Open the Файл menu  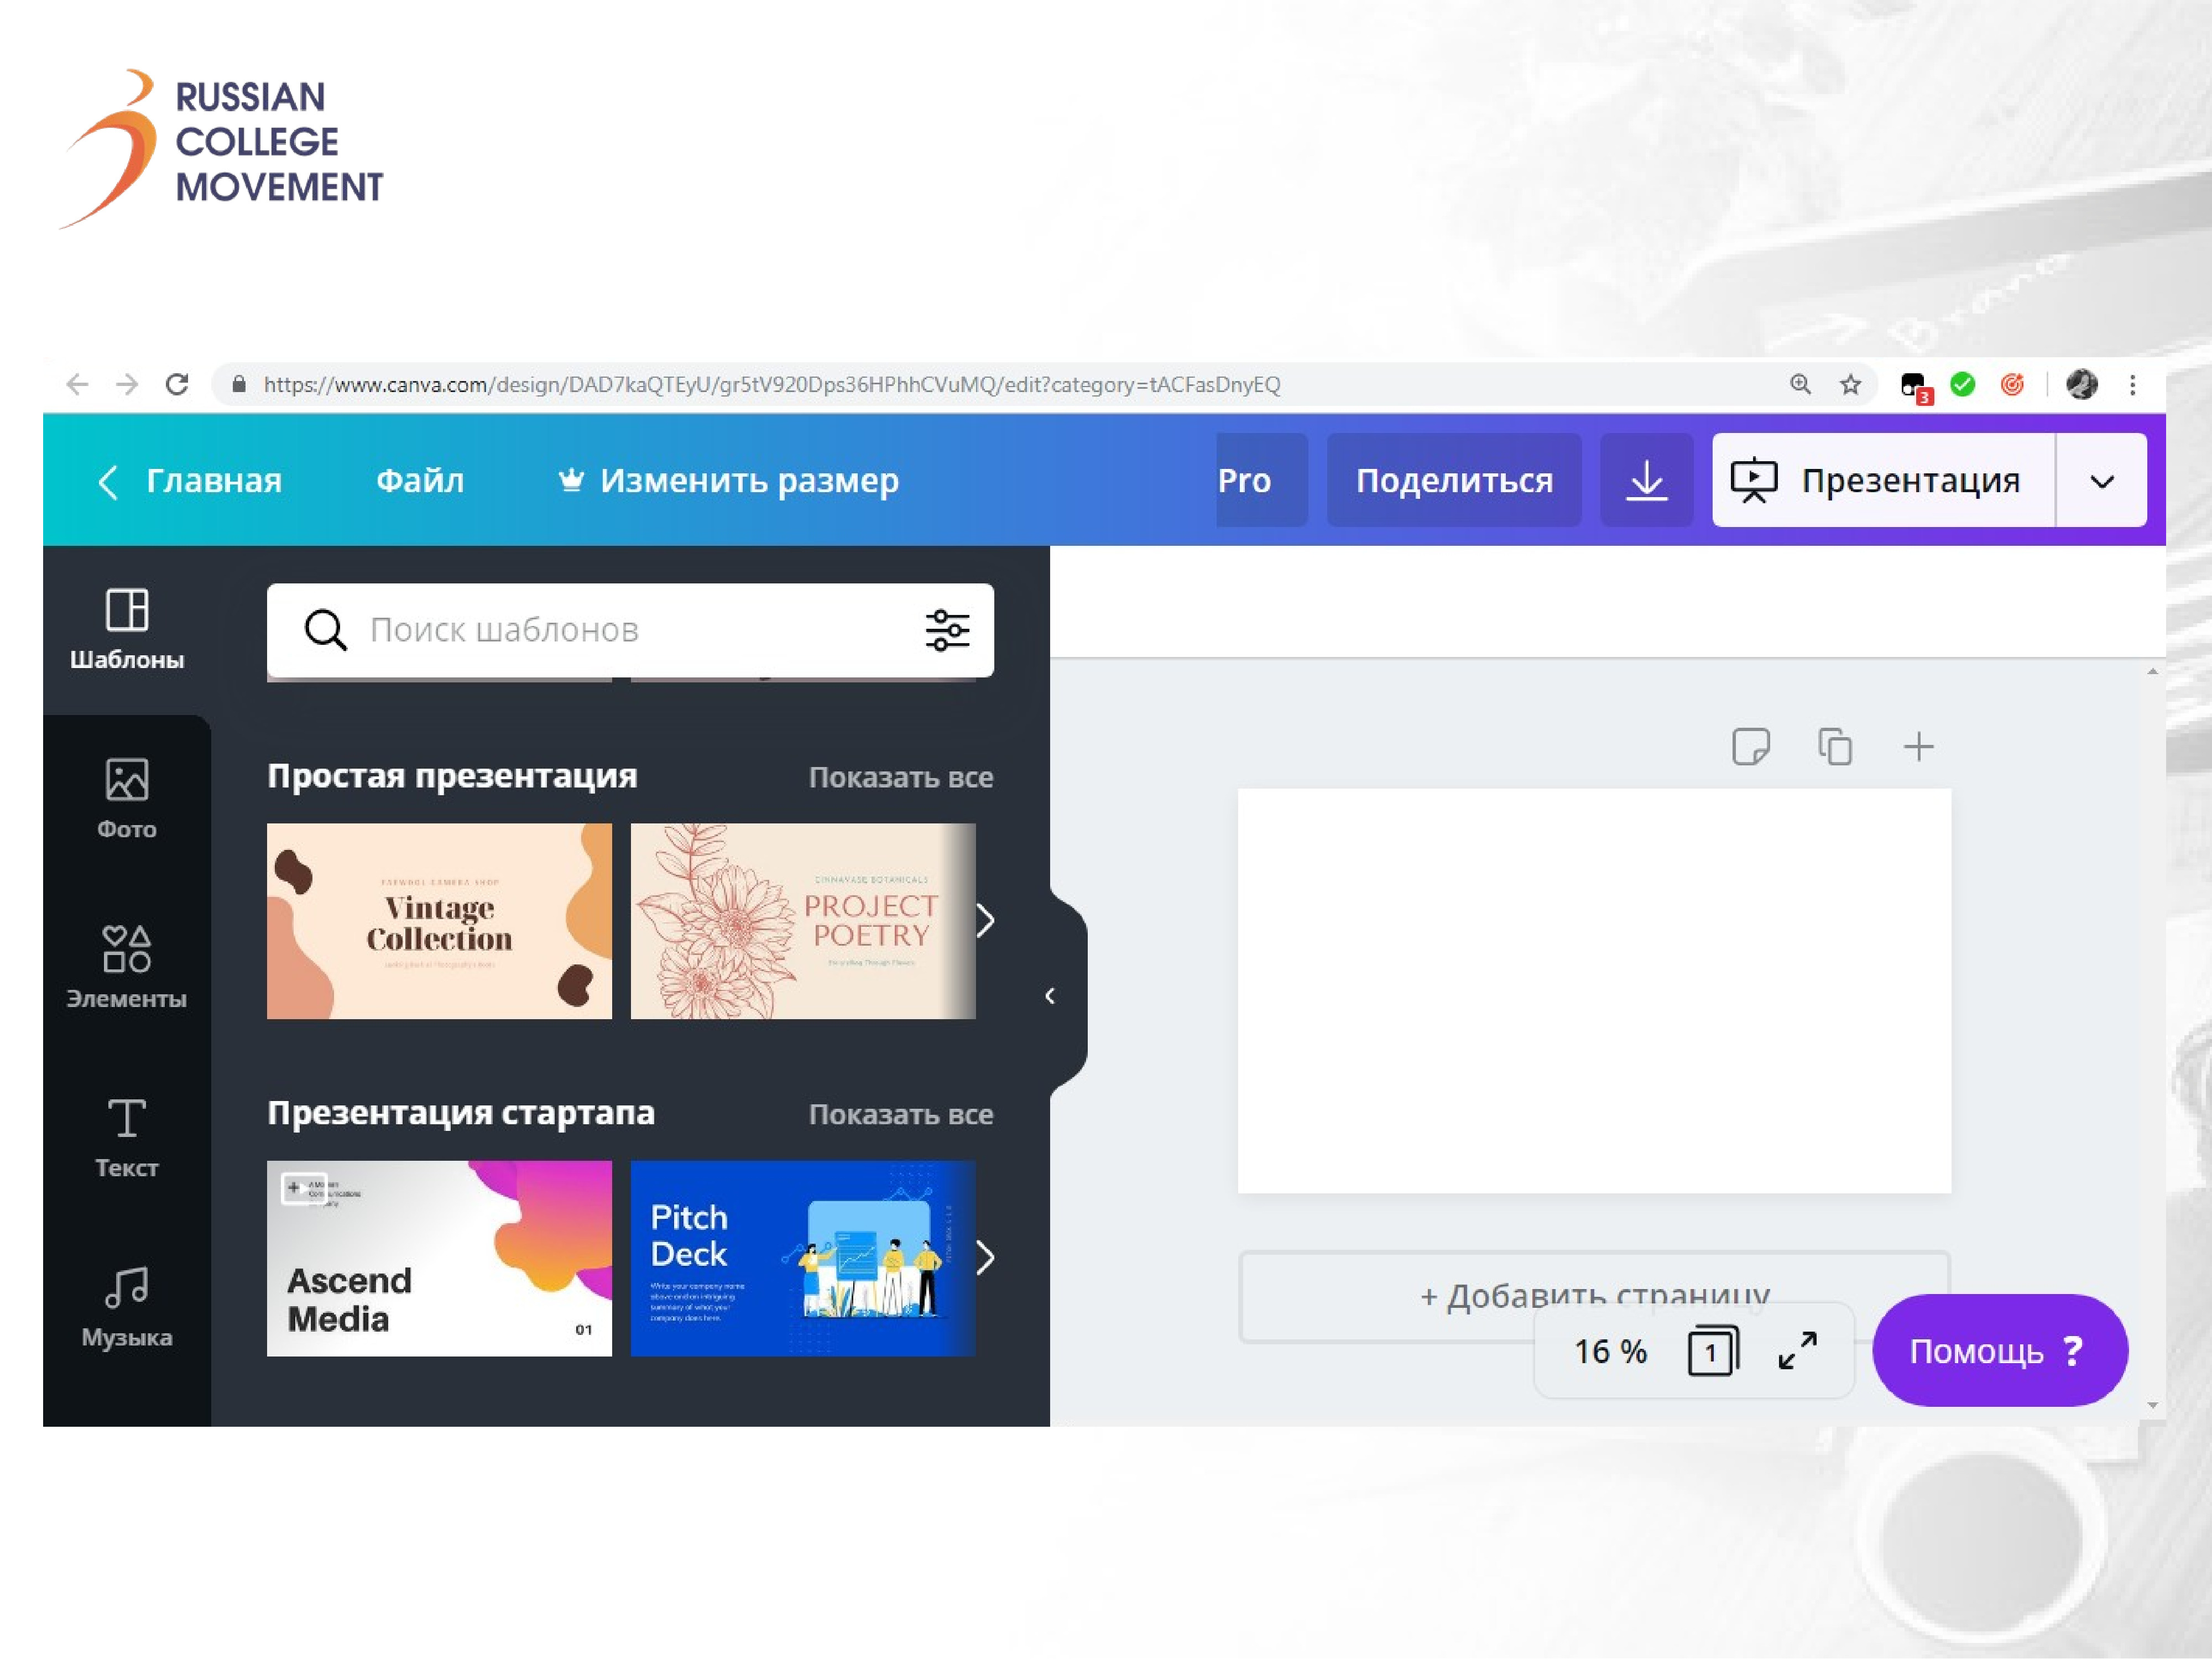click(420, 481)
